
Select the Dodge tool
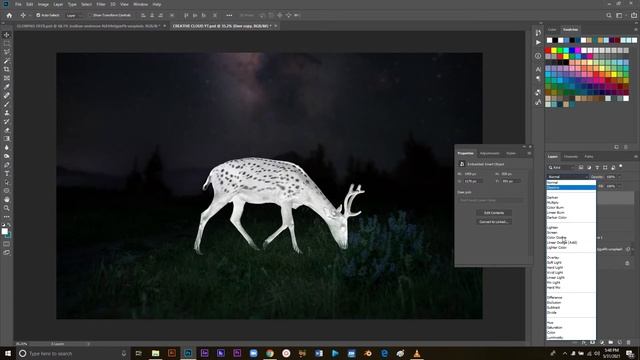click(x=7, y=156)
